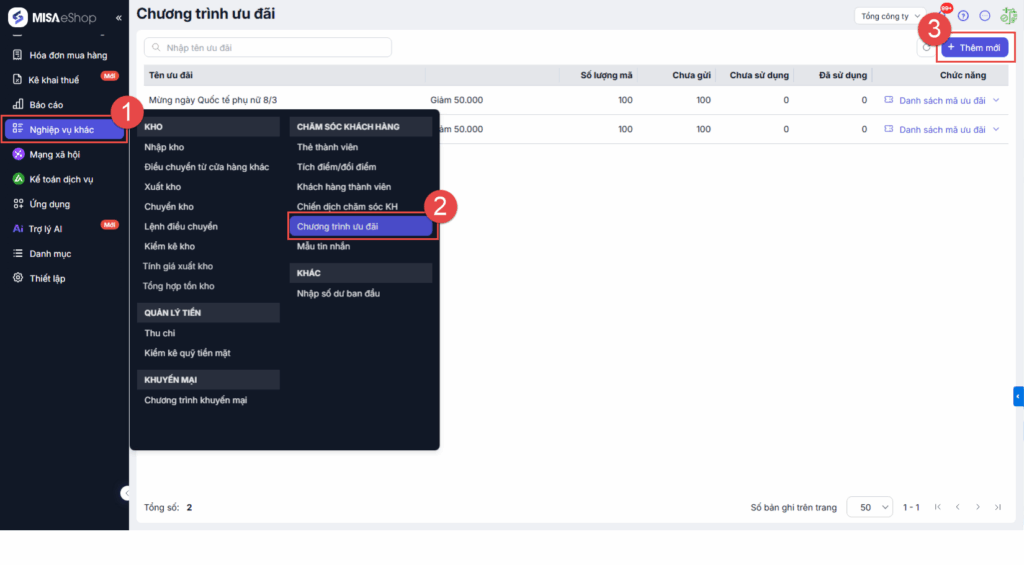Open Kiểm kê quỹ tiền mặt

(x=187, y=353)
